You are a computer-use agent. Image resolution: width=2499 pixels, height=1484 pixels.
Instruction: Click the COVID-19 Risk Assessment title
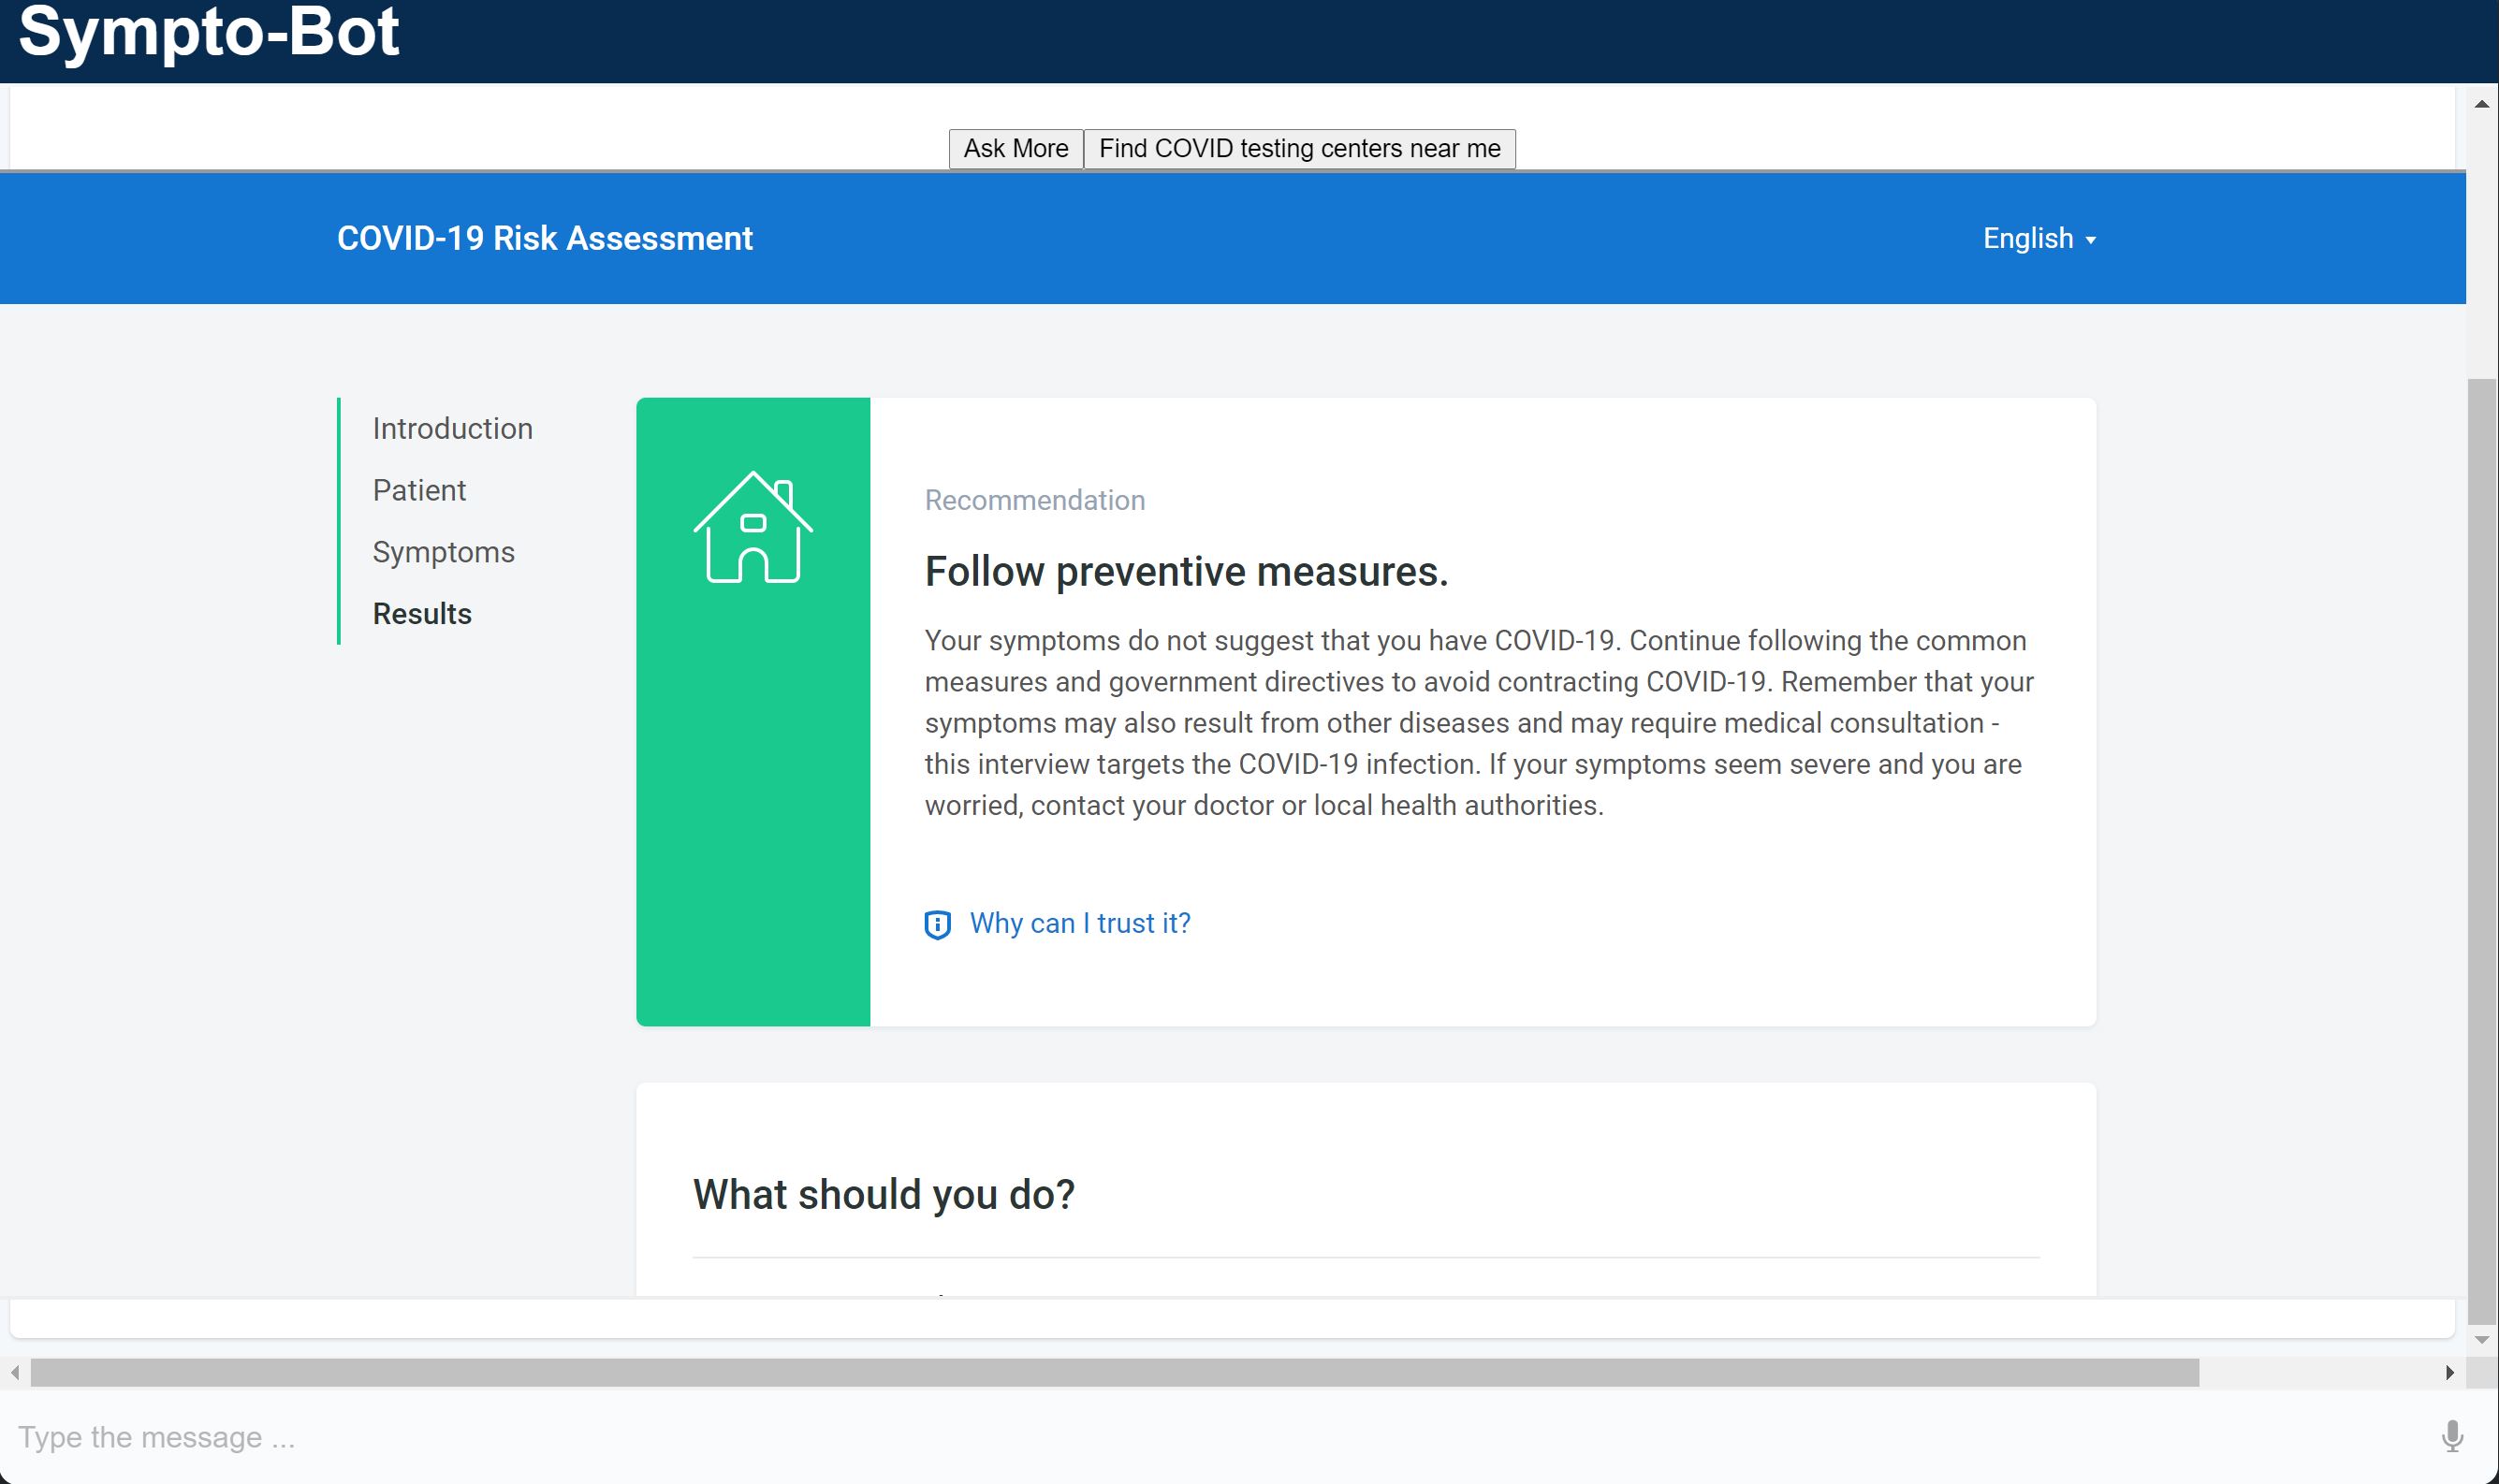tap(544, 238)
